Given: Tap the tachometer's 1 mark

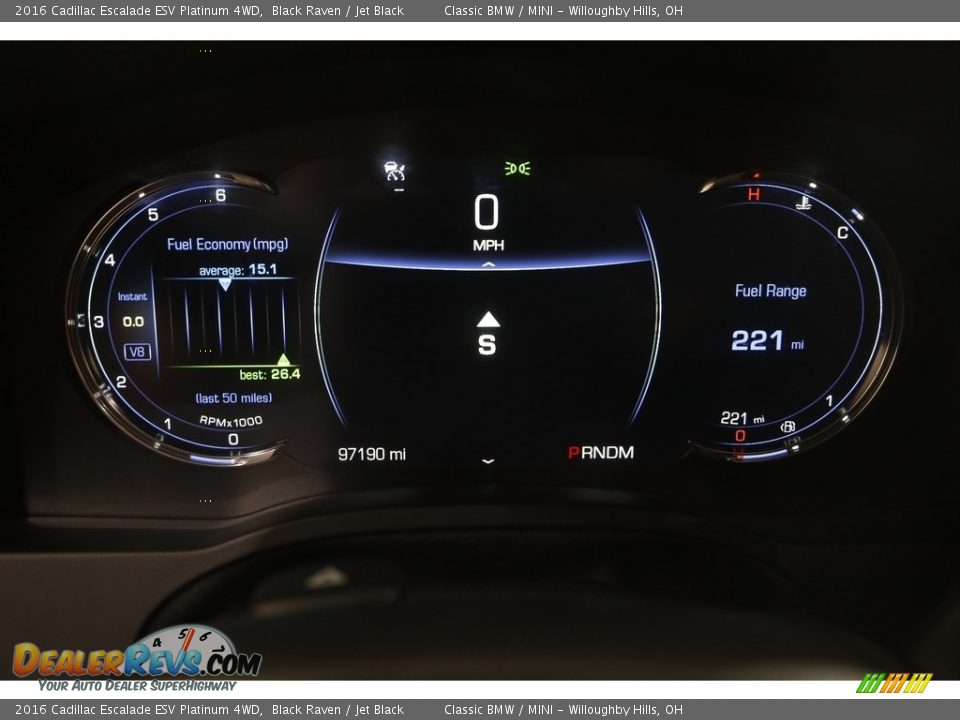Looking at the screenshot, I should (167, 424).
